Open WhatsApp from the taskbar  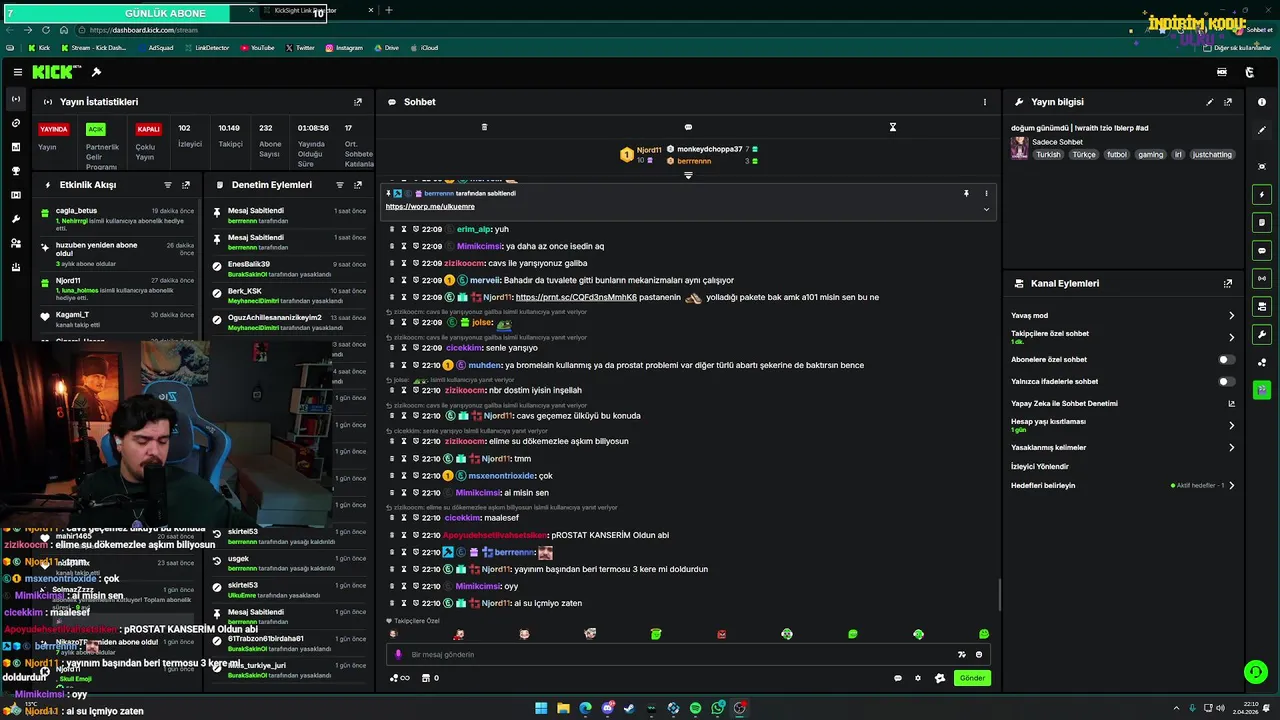coord(718,708)
